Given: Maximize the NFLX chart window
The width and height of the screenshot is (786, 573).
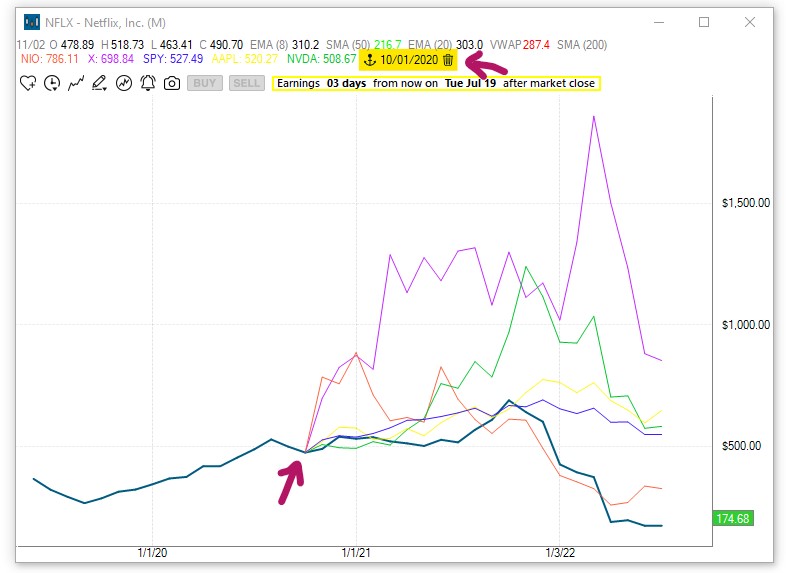Looking at the screenshot, I should tap(704, 22).
